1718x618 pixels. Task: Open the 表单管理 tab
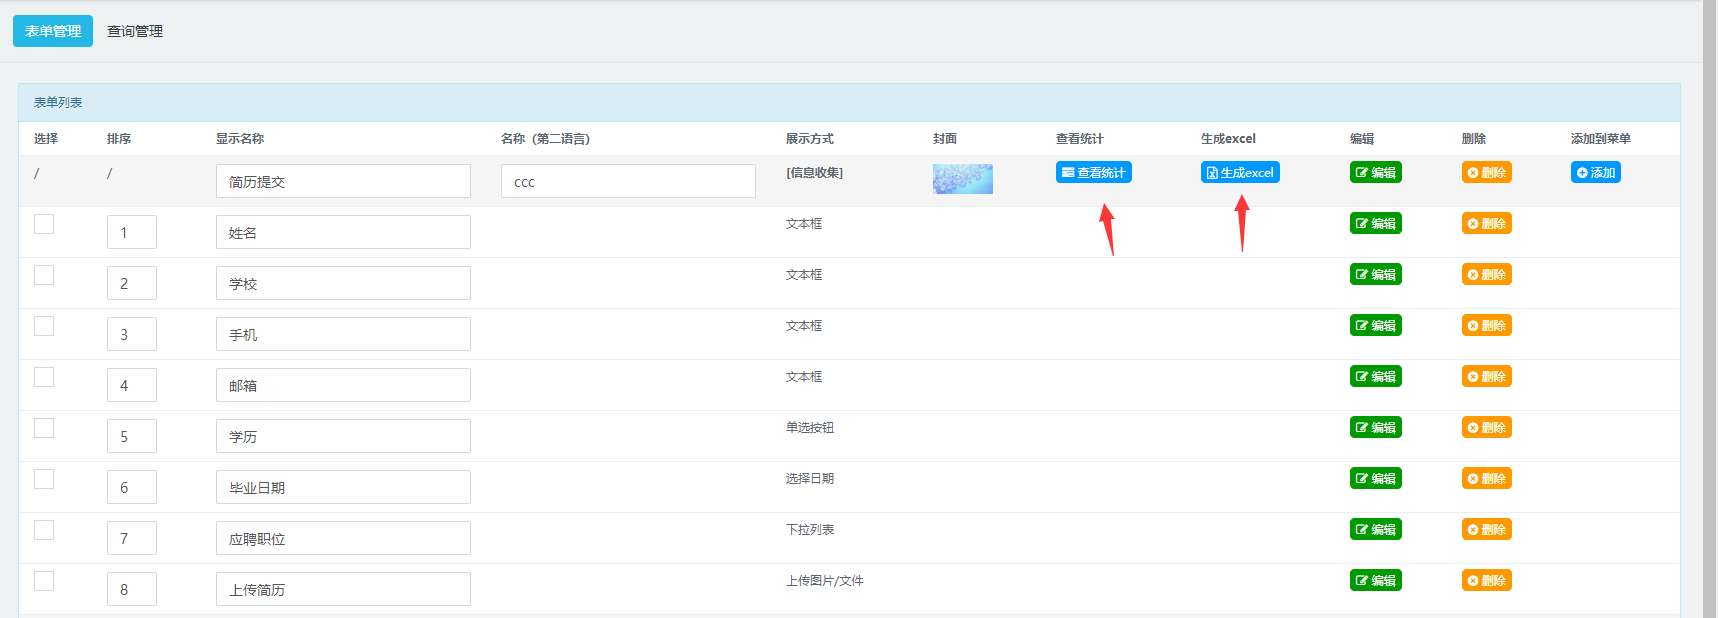coord(53,31)
